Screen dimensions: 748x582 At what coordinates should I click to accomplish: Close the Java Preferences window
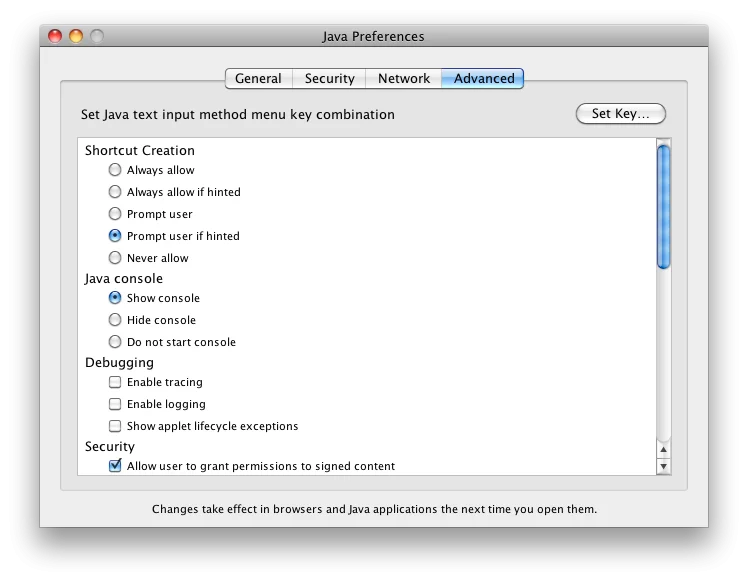55,36
